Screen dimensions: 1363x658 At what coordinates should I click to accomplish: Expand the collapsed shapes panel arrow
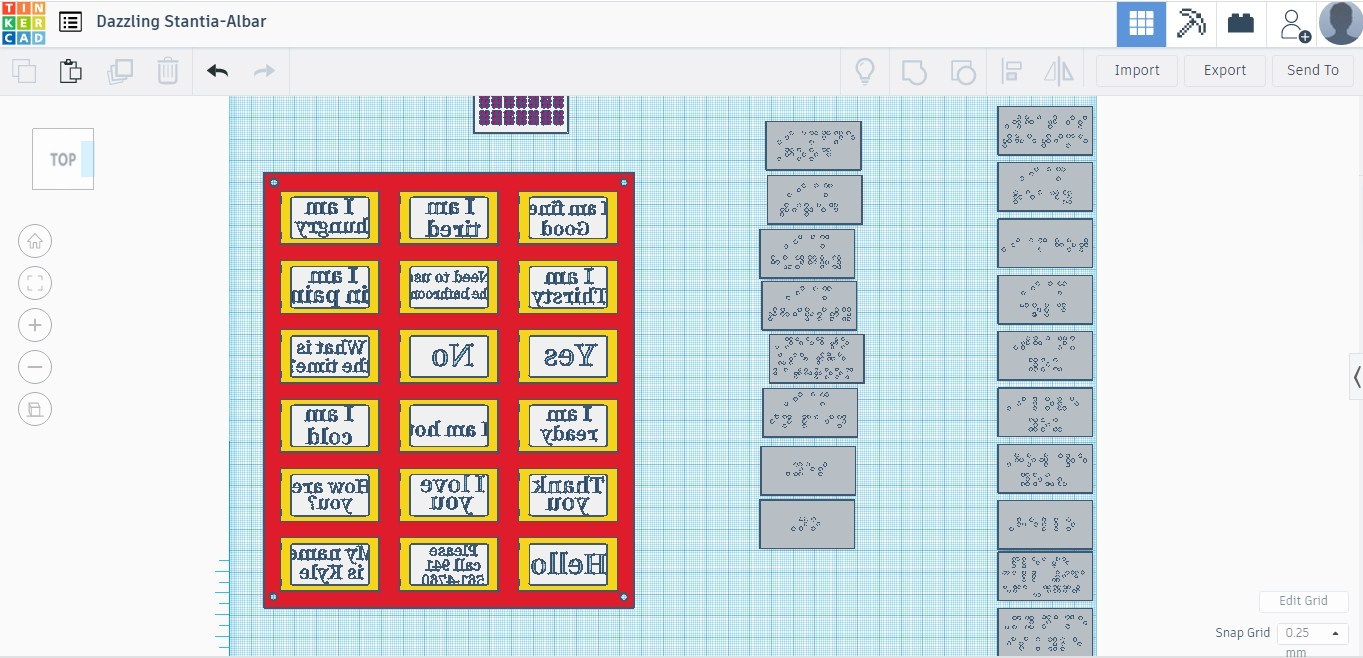click(x=1356, y=377)
